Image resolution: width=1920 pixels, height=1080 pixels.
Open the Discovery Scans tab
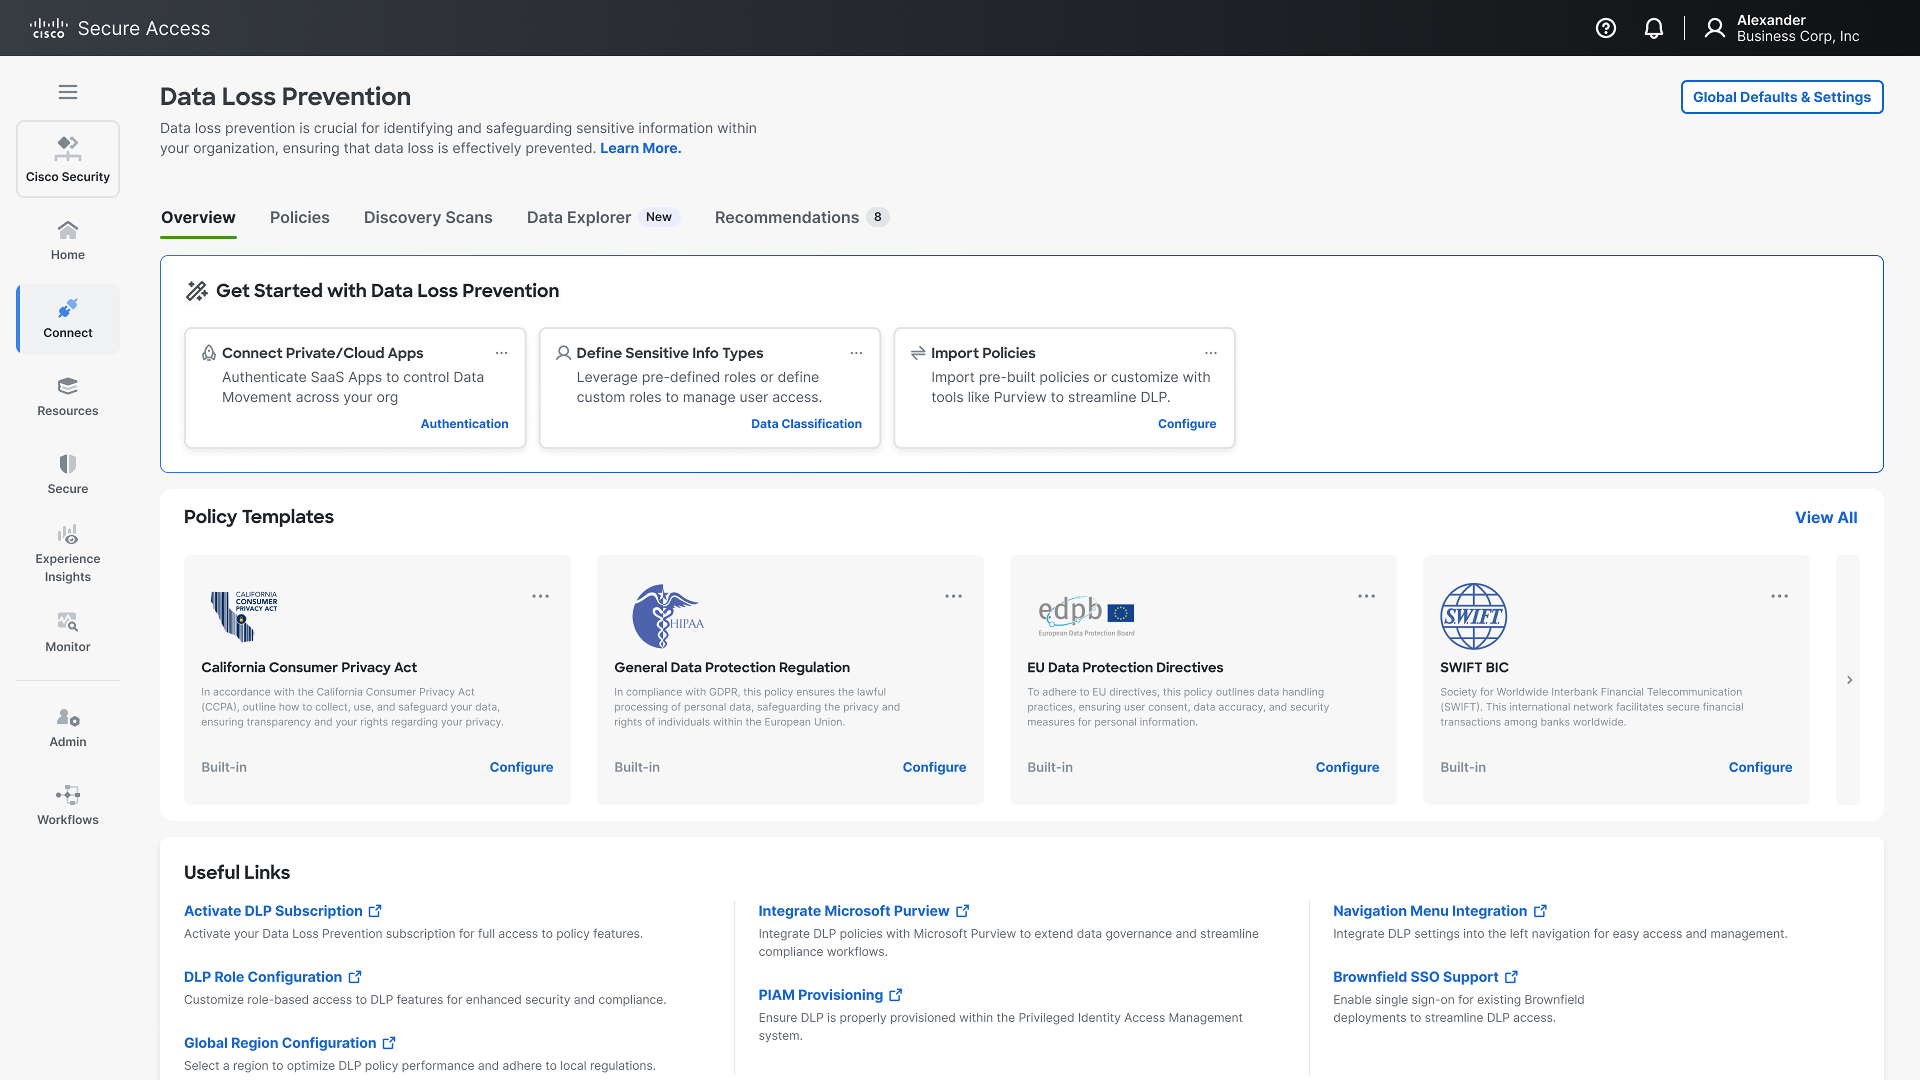[x=428, y=217]
